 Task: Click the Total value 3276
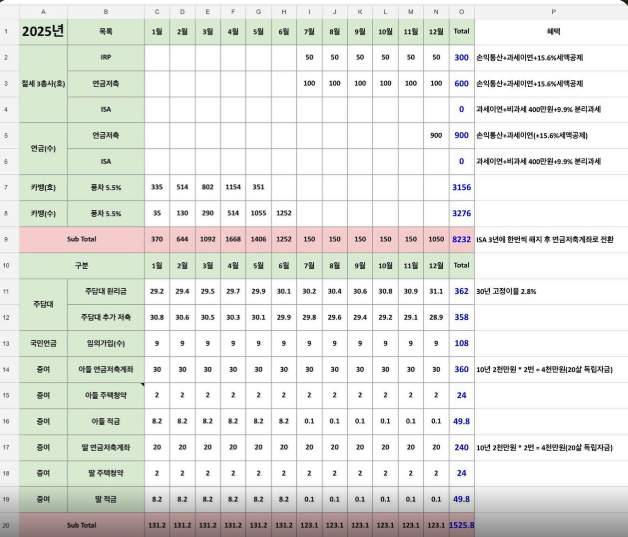click(x=461, y=213)
